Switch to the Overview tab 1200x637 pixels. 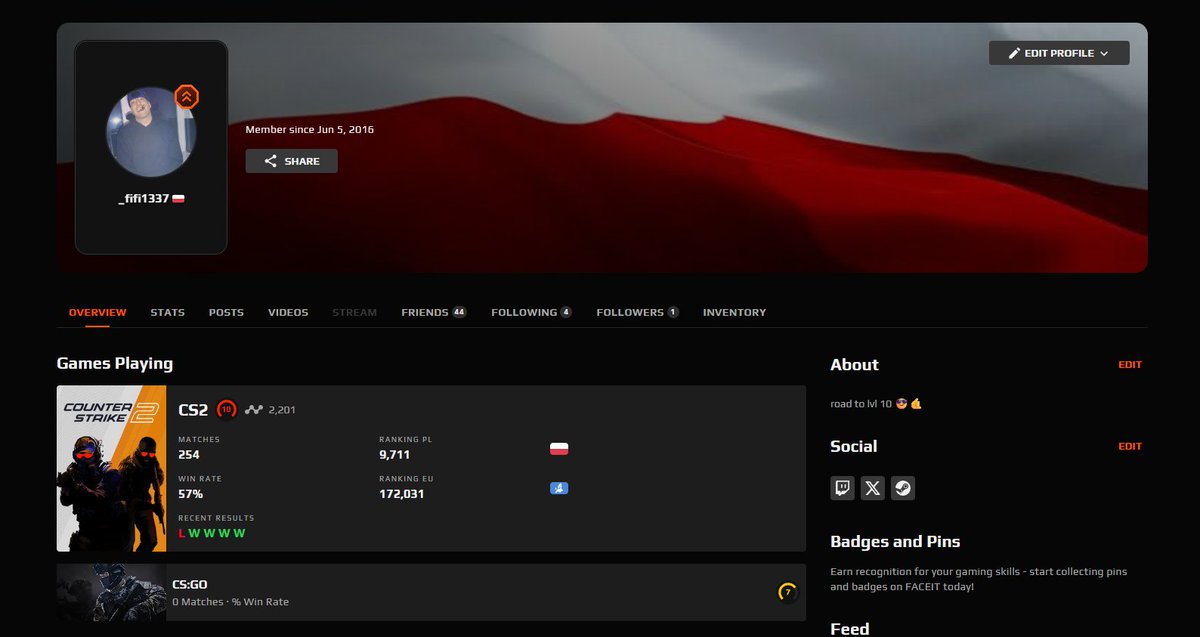[x=98, y=312]
